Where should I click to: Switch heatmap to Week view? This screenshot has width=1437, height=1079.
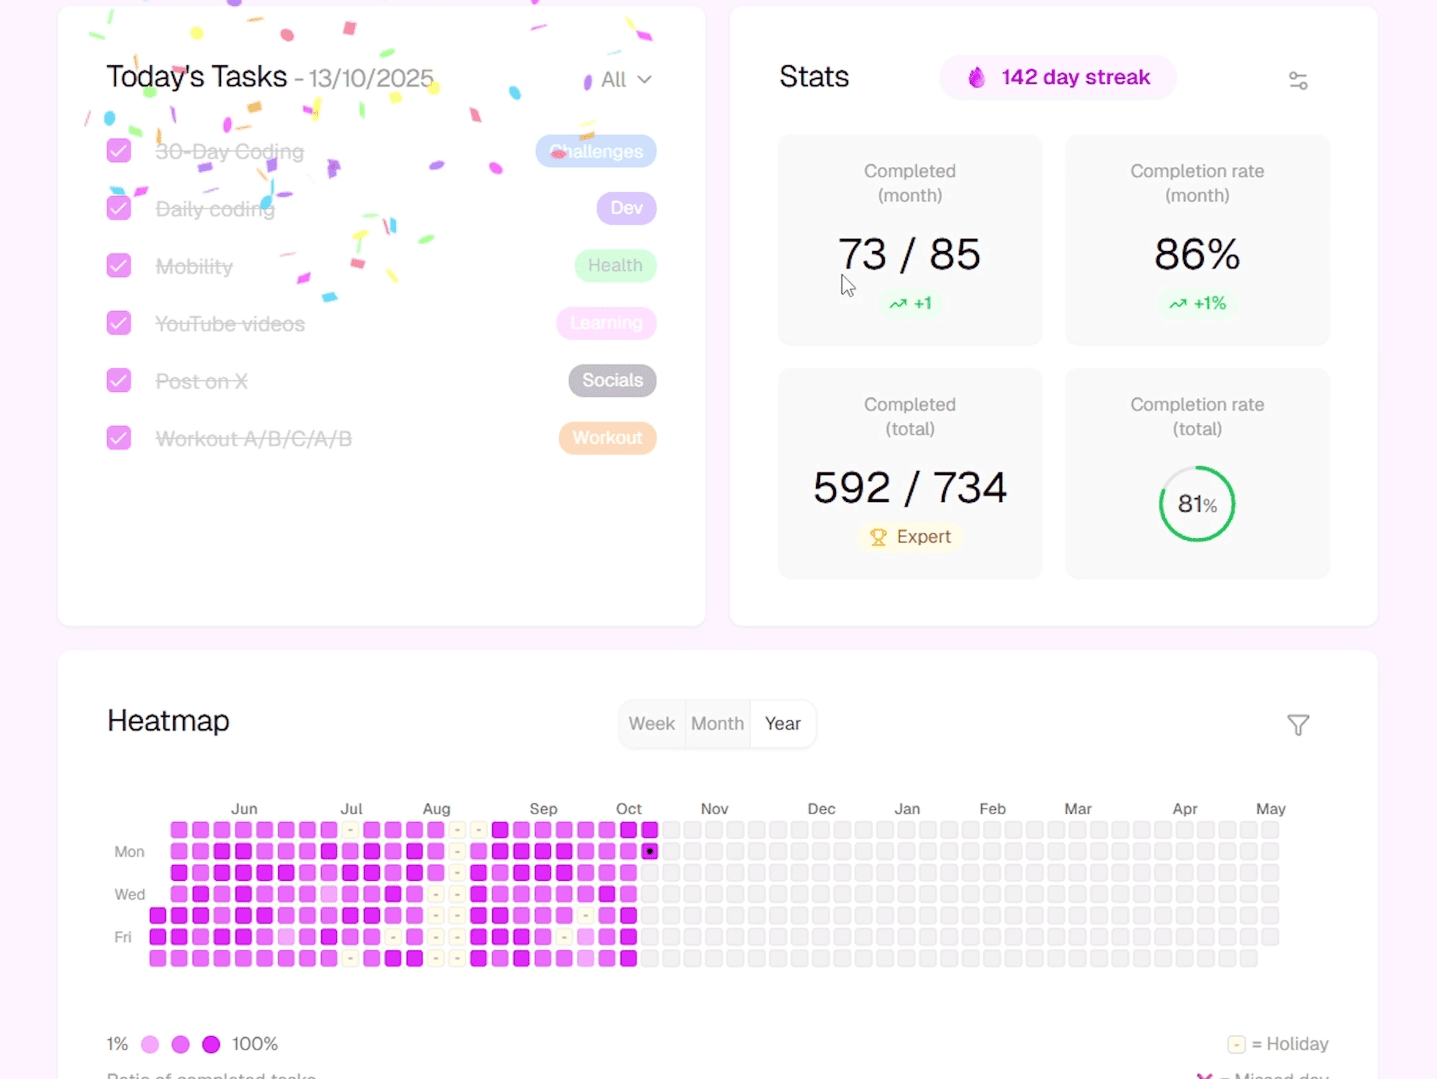coord(652,724)
